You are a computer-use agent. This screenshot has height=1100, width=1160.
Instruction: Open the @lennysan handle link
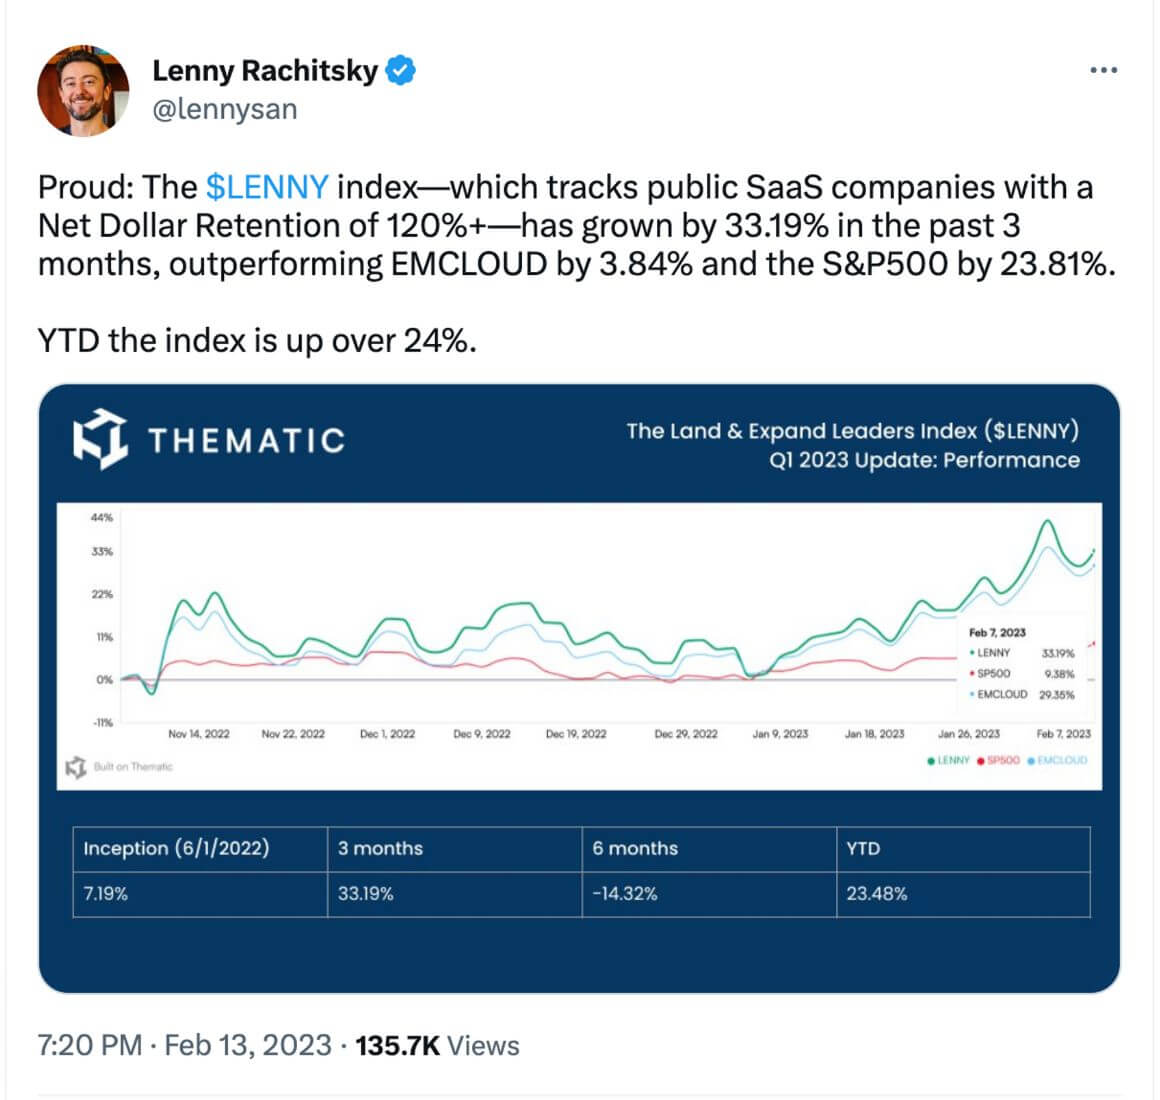[224, 109]
